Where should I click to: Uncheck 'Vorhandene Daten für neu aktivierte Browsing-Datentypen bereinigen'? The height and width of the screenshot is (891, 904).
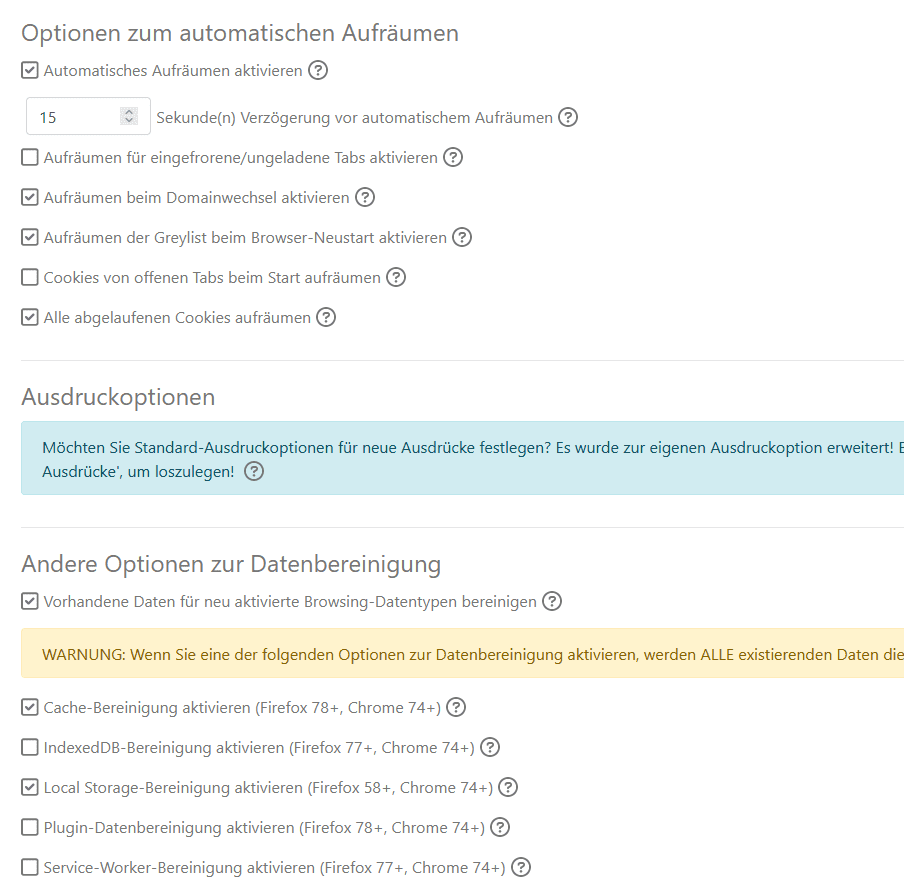[29, 601]
